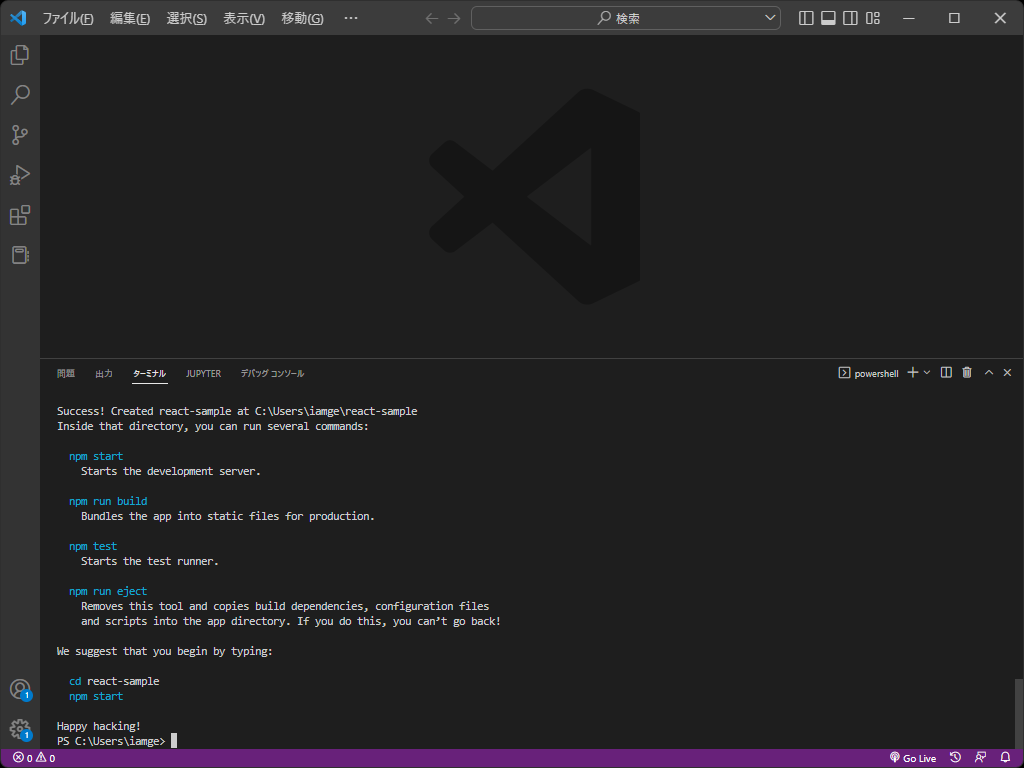Open the feedback icon in the status bar
Viewport: 1024px width, 768px height.
[x=980, y=758]
